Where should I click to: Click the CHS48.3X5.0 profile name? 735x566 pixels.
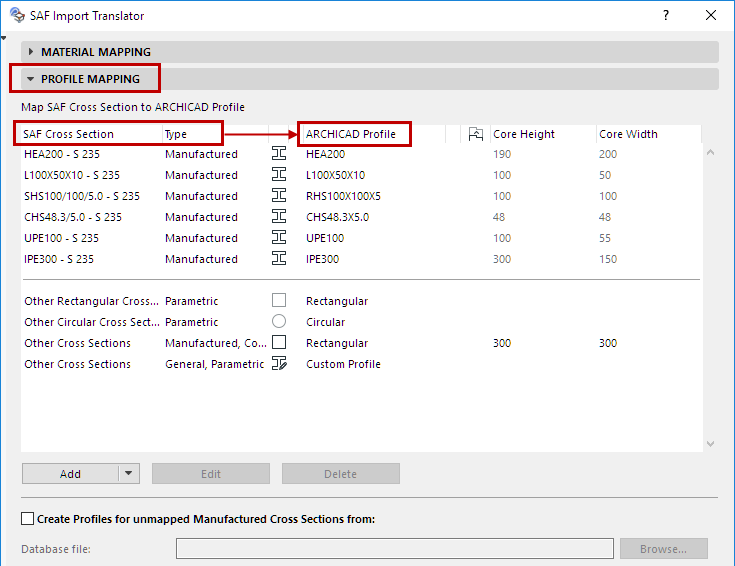click(338, 217)
